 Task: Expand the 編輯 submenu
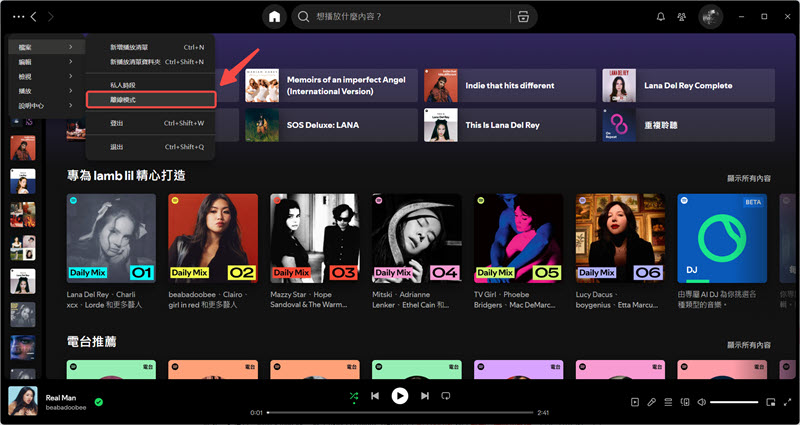(x=46, y=62)
